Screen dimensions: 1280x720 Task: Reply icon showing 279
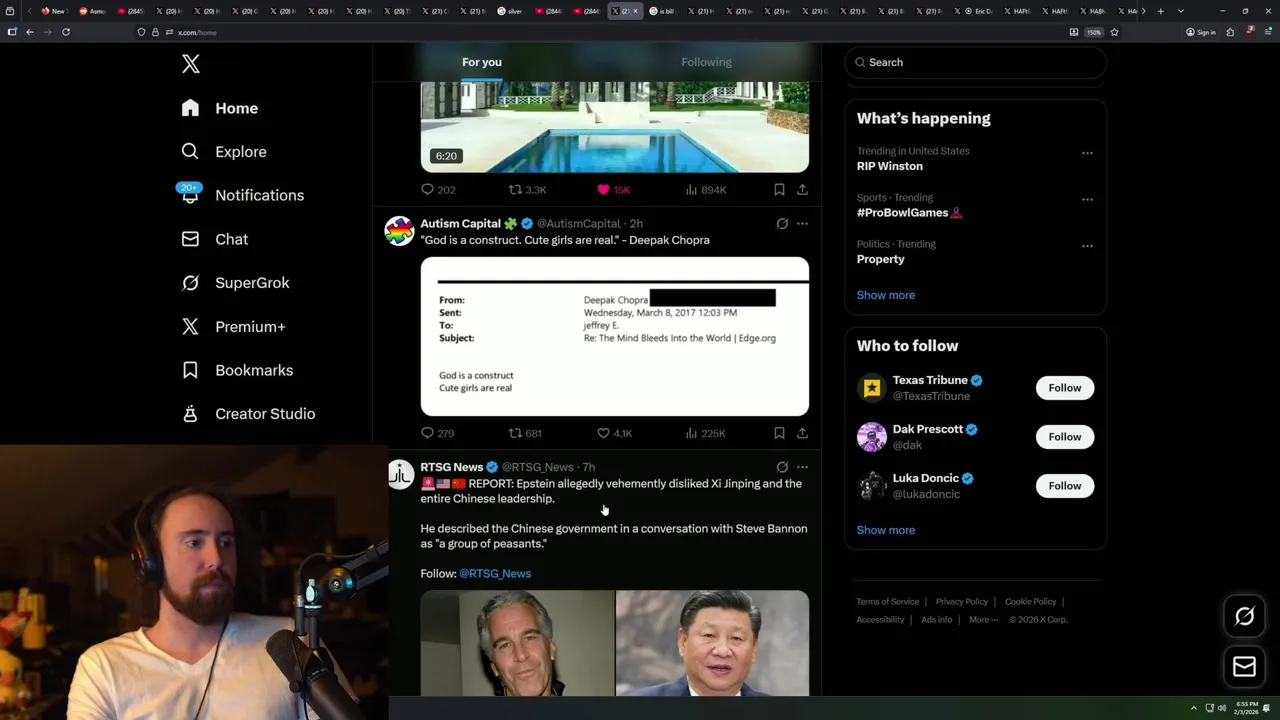pyautogui.click(x=427, y=433)
